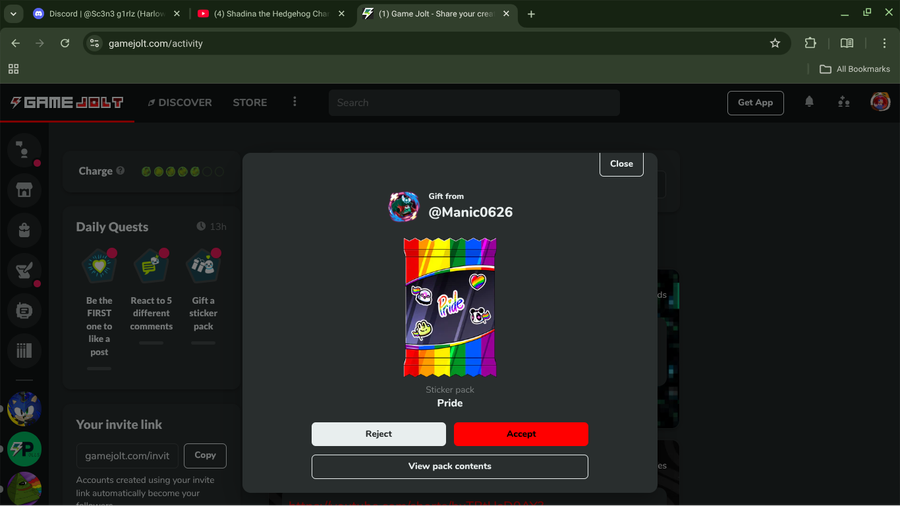
Task: Click the Your invite link heading
Action: point(119,425)
